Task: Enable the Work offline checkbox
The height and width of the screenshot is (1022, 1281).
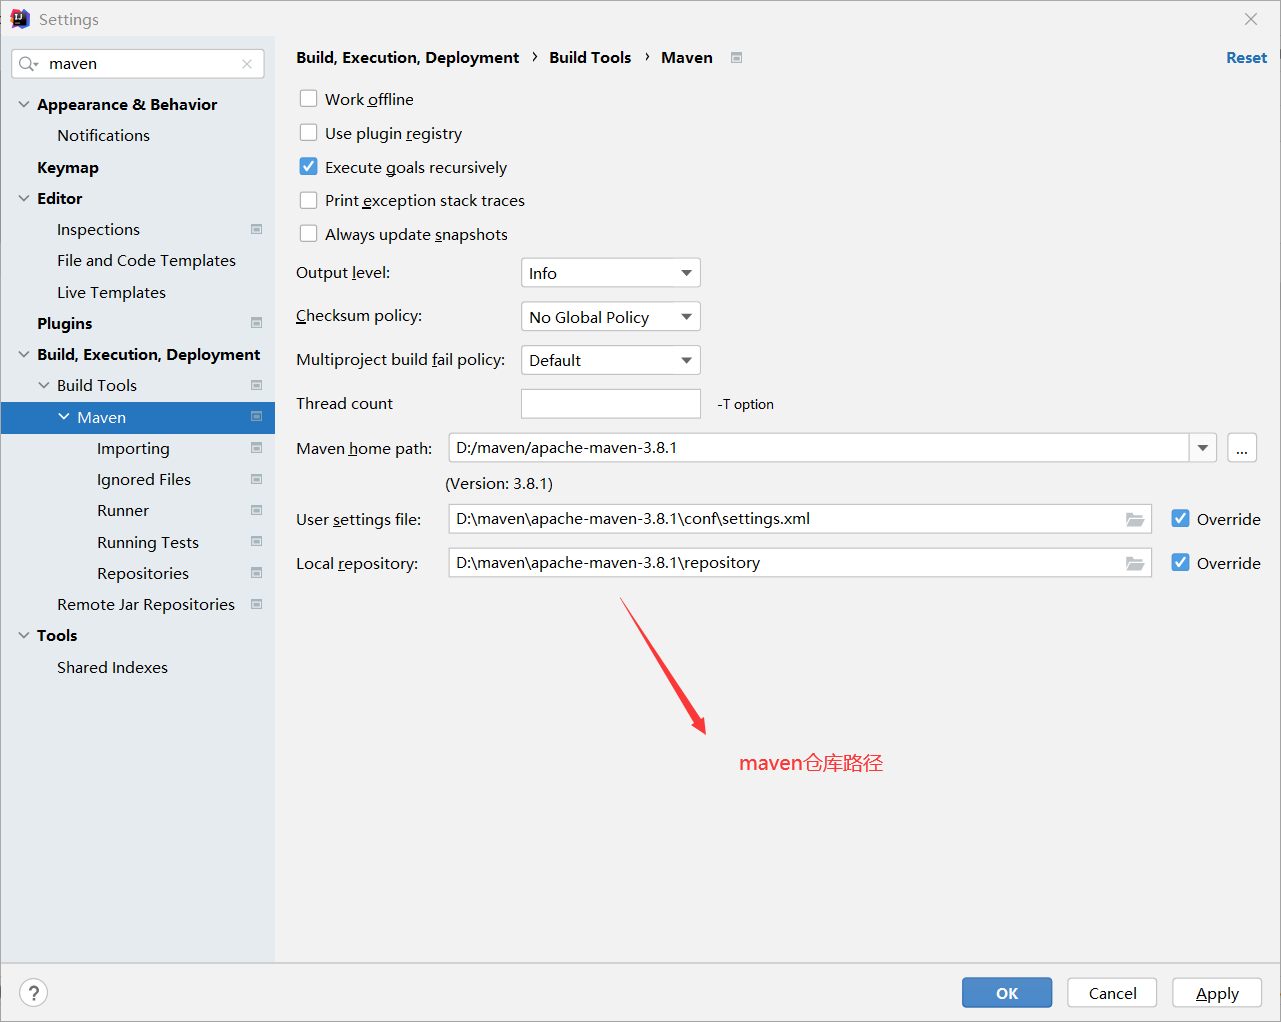Action: click(309, 99)
